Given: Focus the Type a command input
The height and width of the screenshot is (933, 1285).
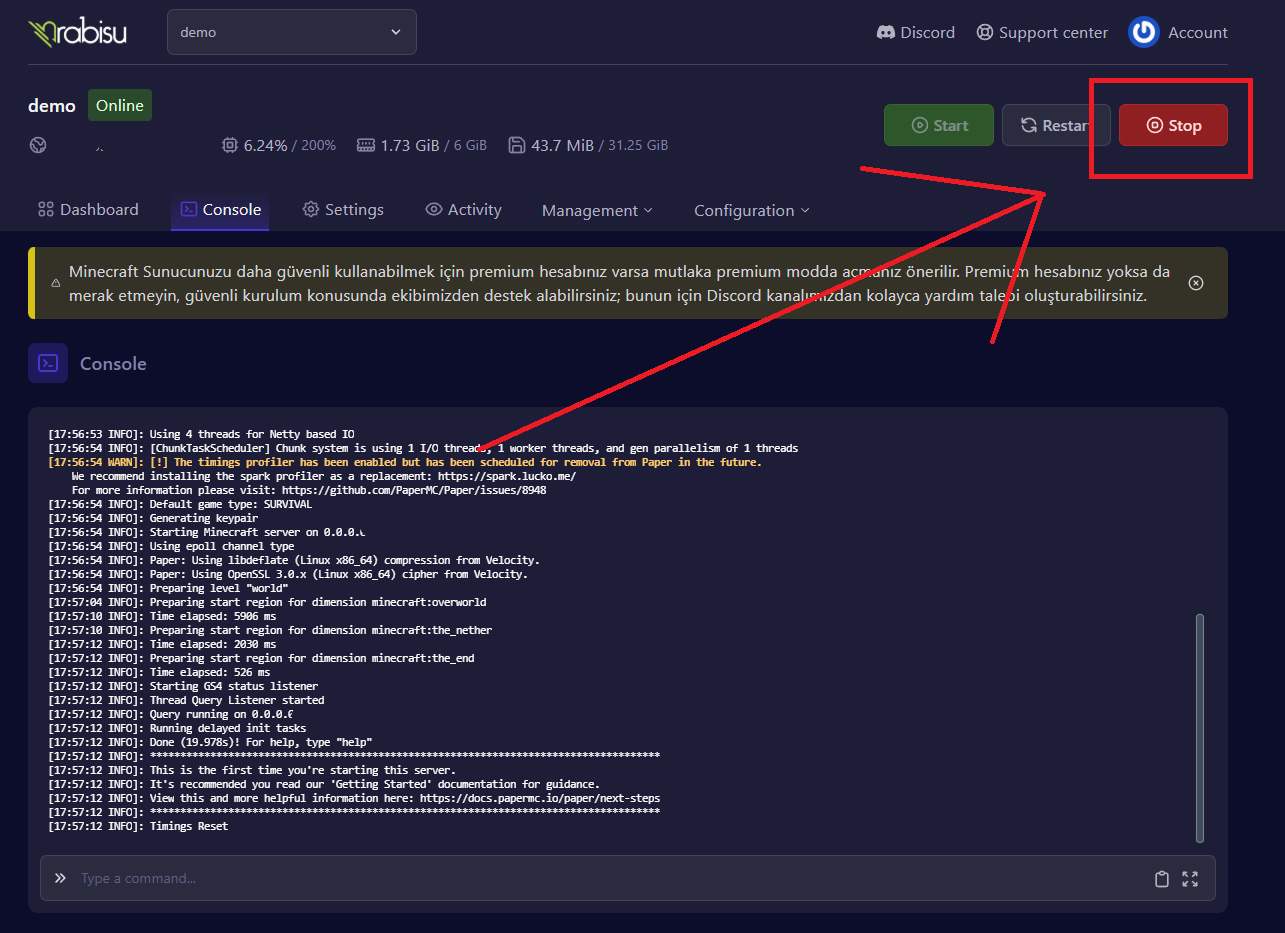Looking at the screenshot, I should tap(600, 878).
